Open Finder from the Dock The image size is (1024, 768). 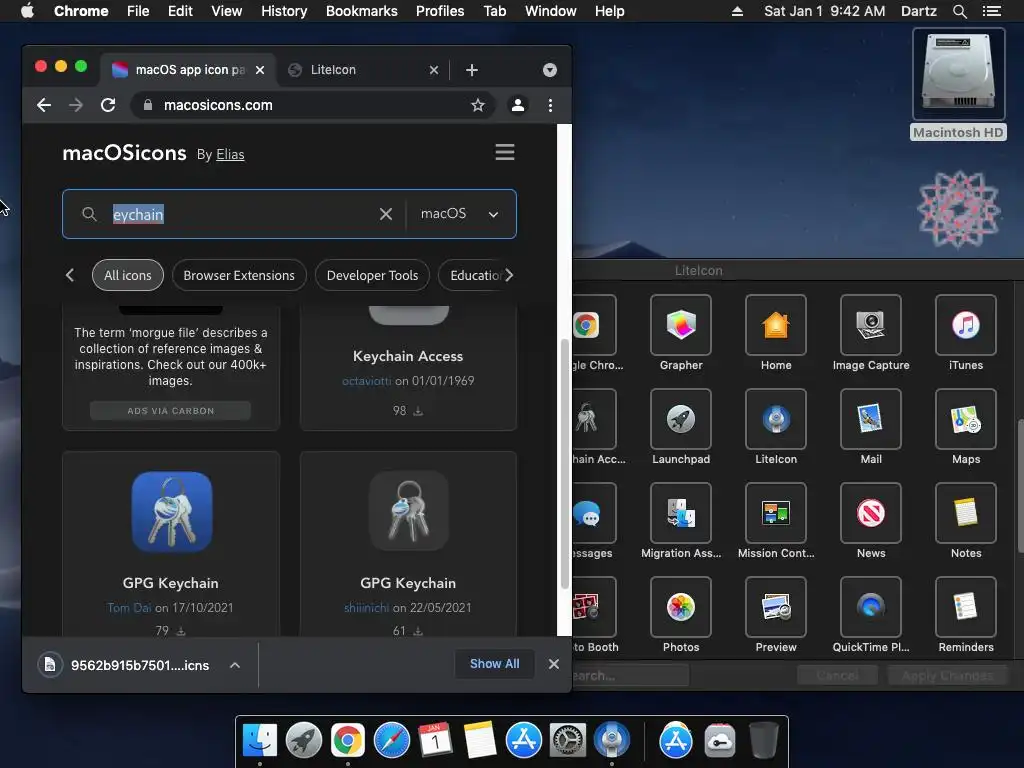point(260,741)
